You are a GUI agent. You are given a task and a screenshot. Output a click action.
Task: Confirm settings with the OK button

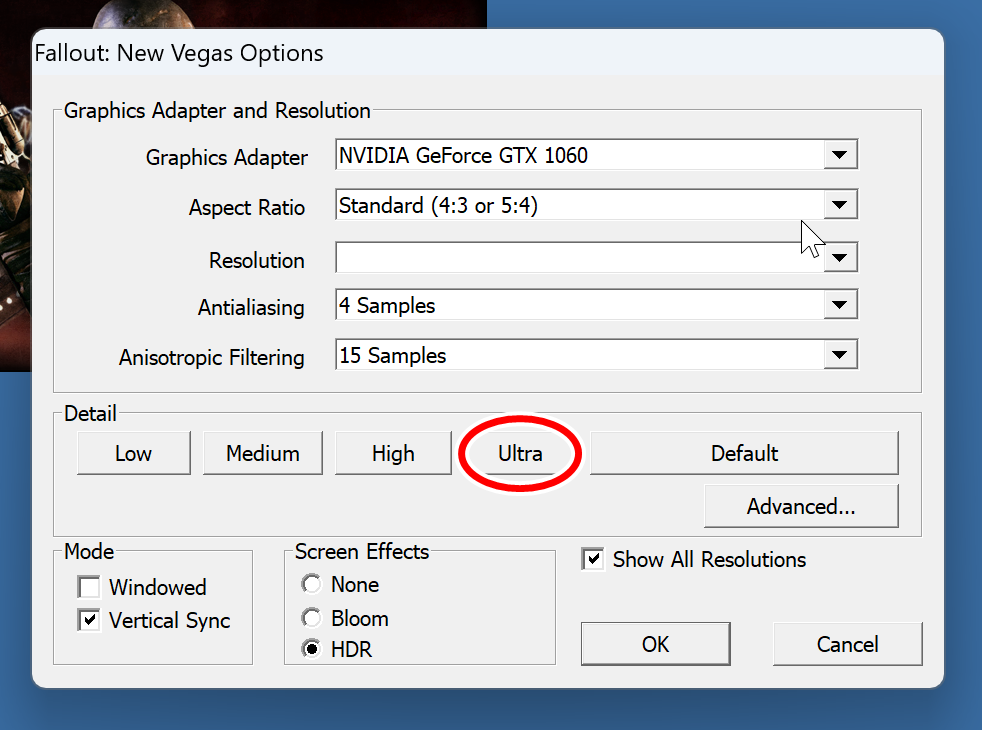tap(655, 644)
